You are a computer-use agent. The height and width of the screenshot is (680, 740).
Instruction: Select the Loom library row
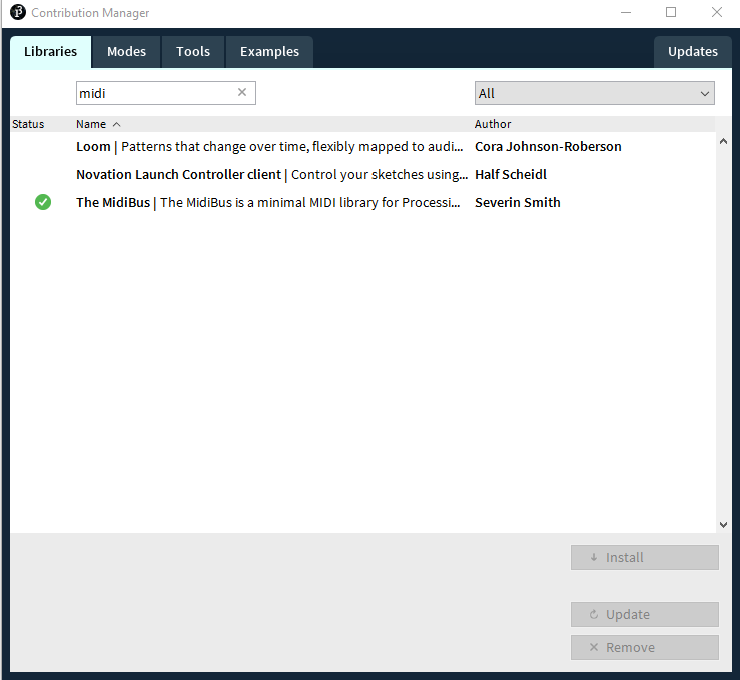(x=362, y=147)
